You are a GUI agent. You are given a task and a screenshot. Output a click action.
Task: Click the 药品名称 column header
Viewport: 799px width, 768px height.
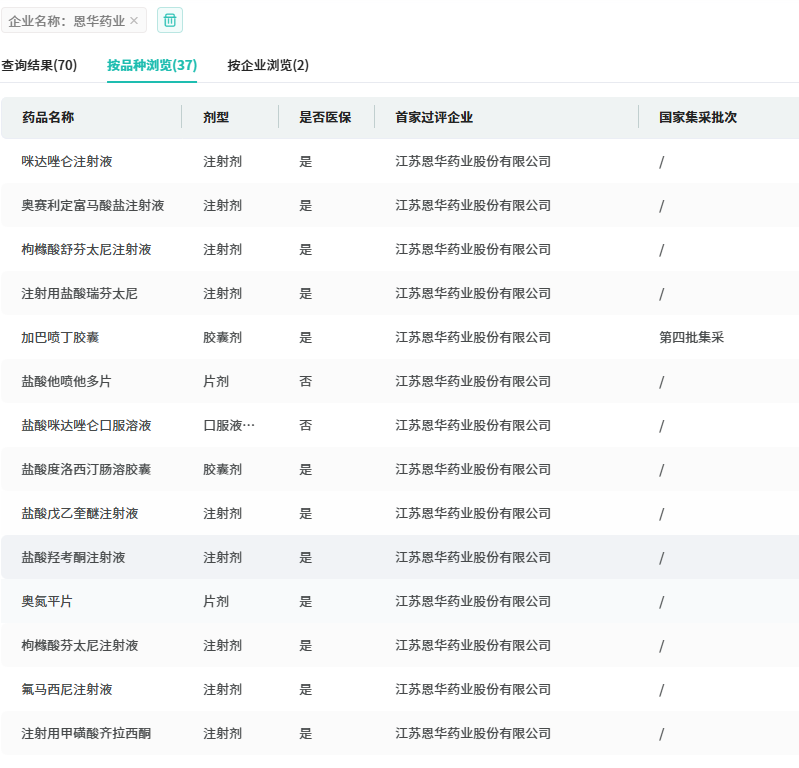point(48,117)
